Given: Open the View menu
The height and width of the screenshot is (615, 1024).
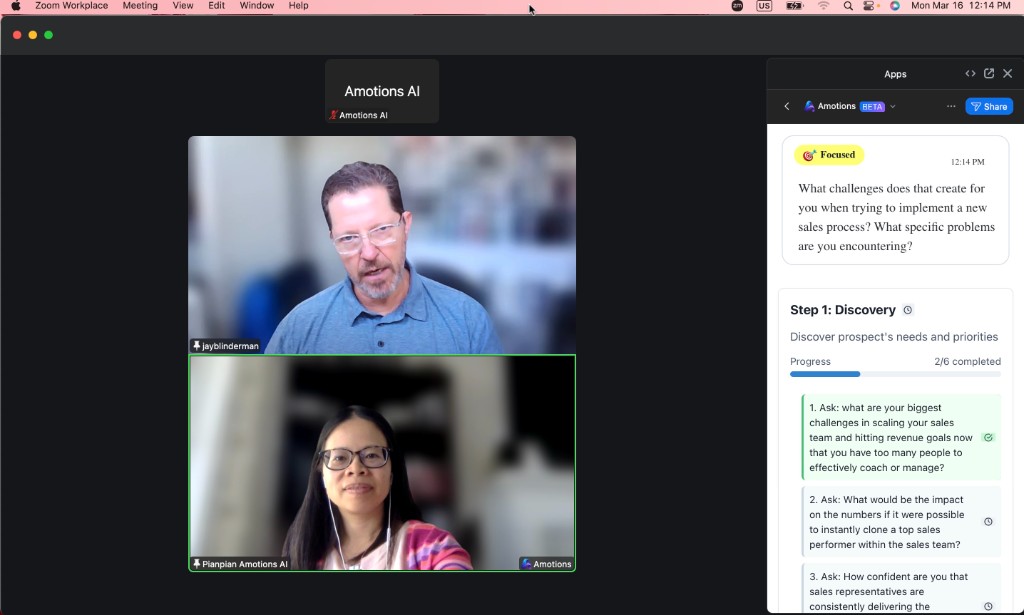Looking at the screenshot, I should pyautogui.click(x=183, y=5).
